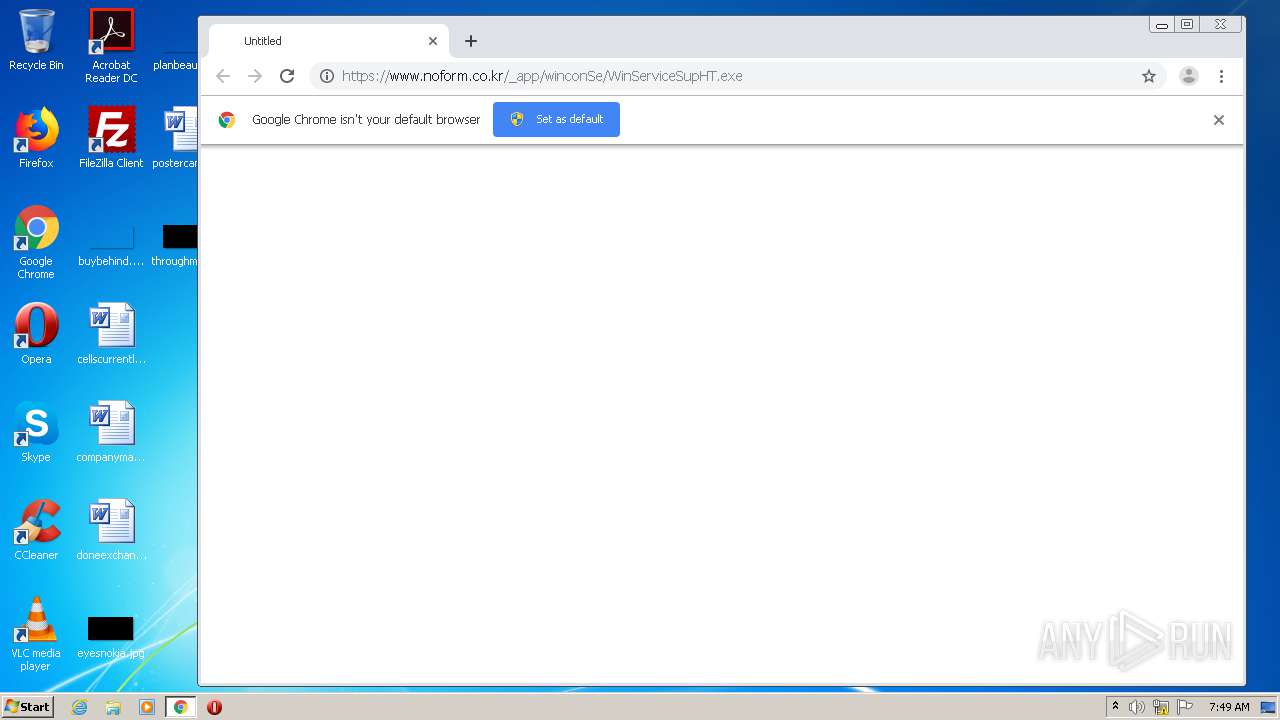This screenshot has height=720, width=1280.
Task: Go forward in Chrome history
Action: [x=255, y=76]
